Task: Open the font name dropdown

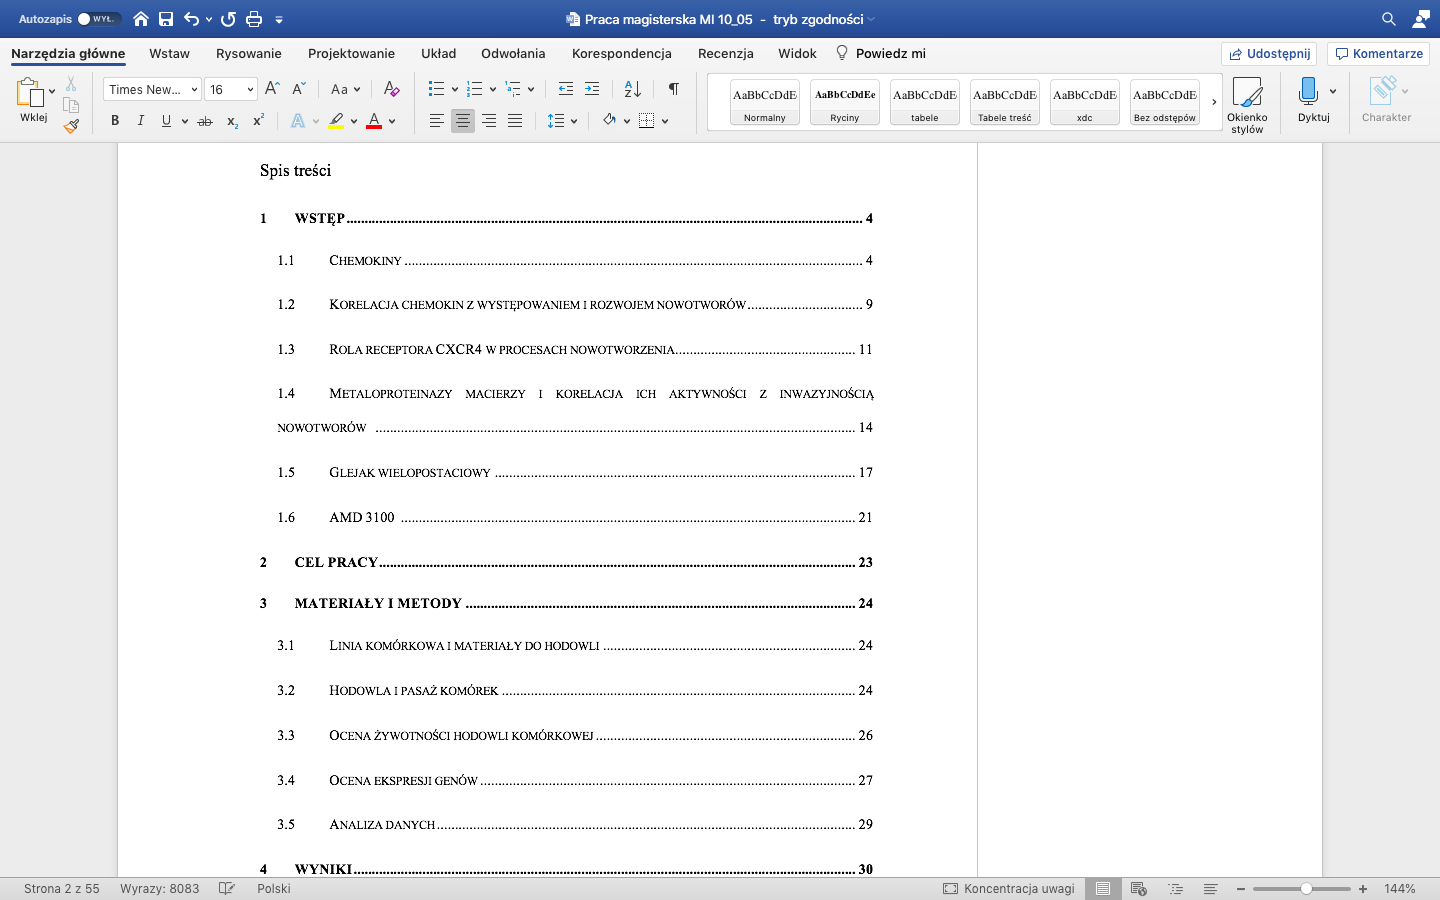Action: [194, 90]
